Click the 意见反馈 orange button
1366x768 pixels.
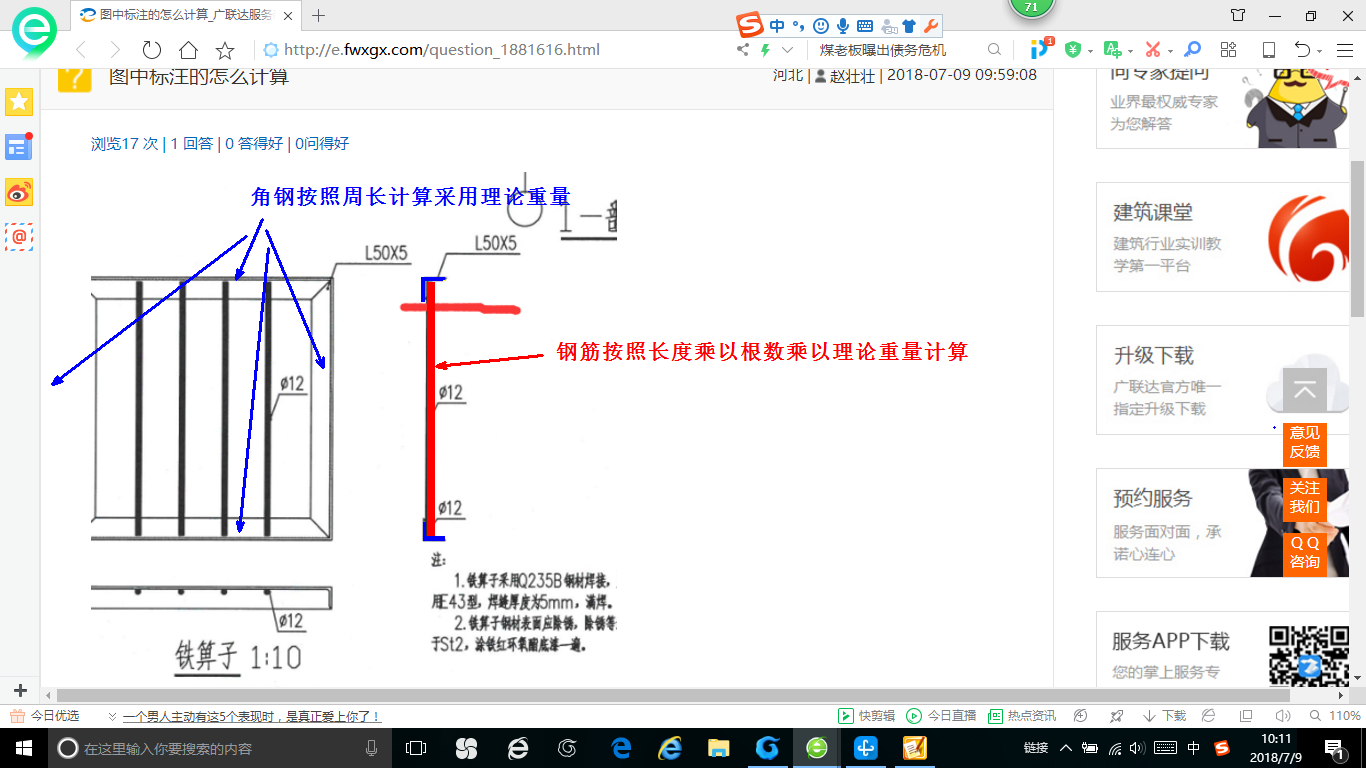1304,442
